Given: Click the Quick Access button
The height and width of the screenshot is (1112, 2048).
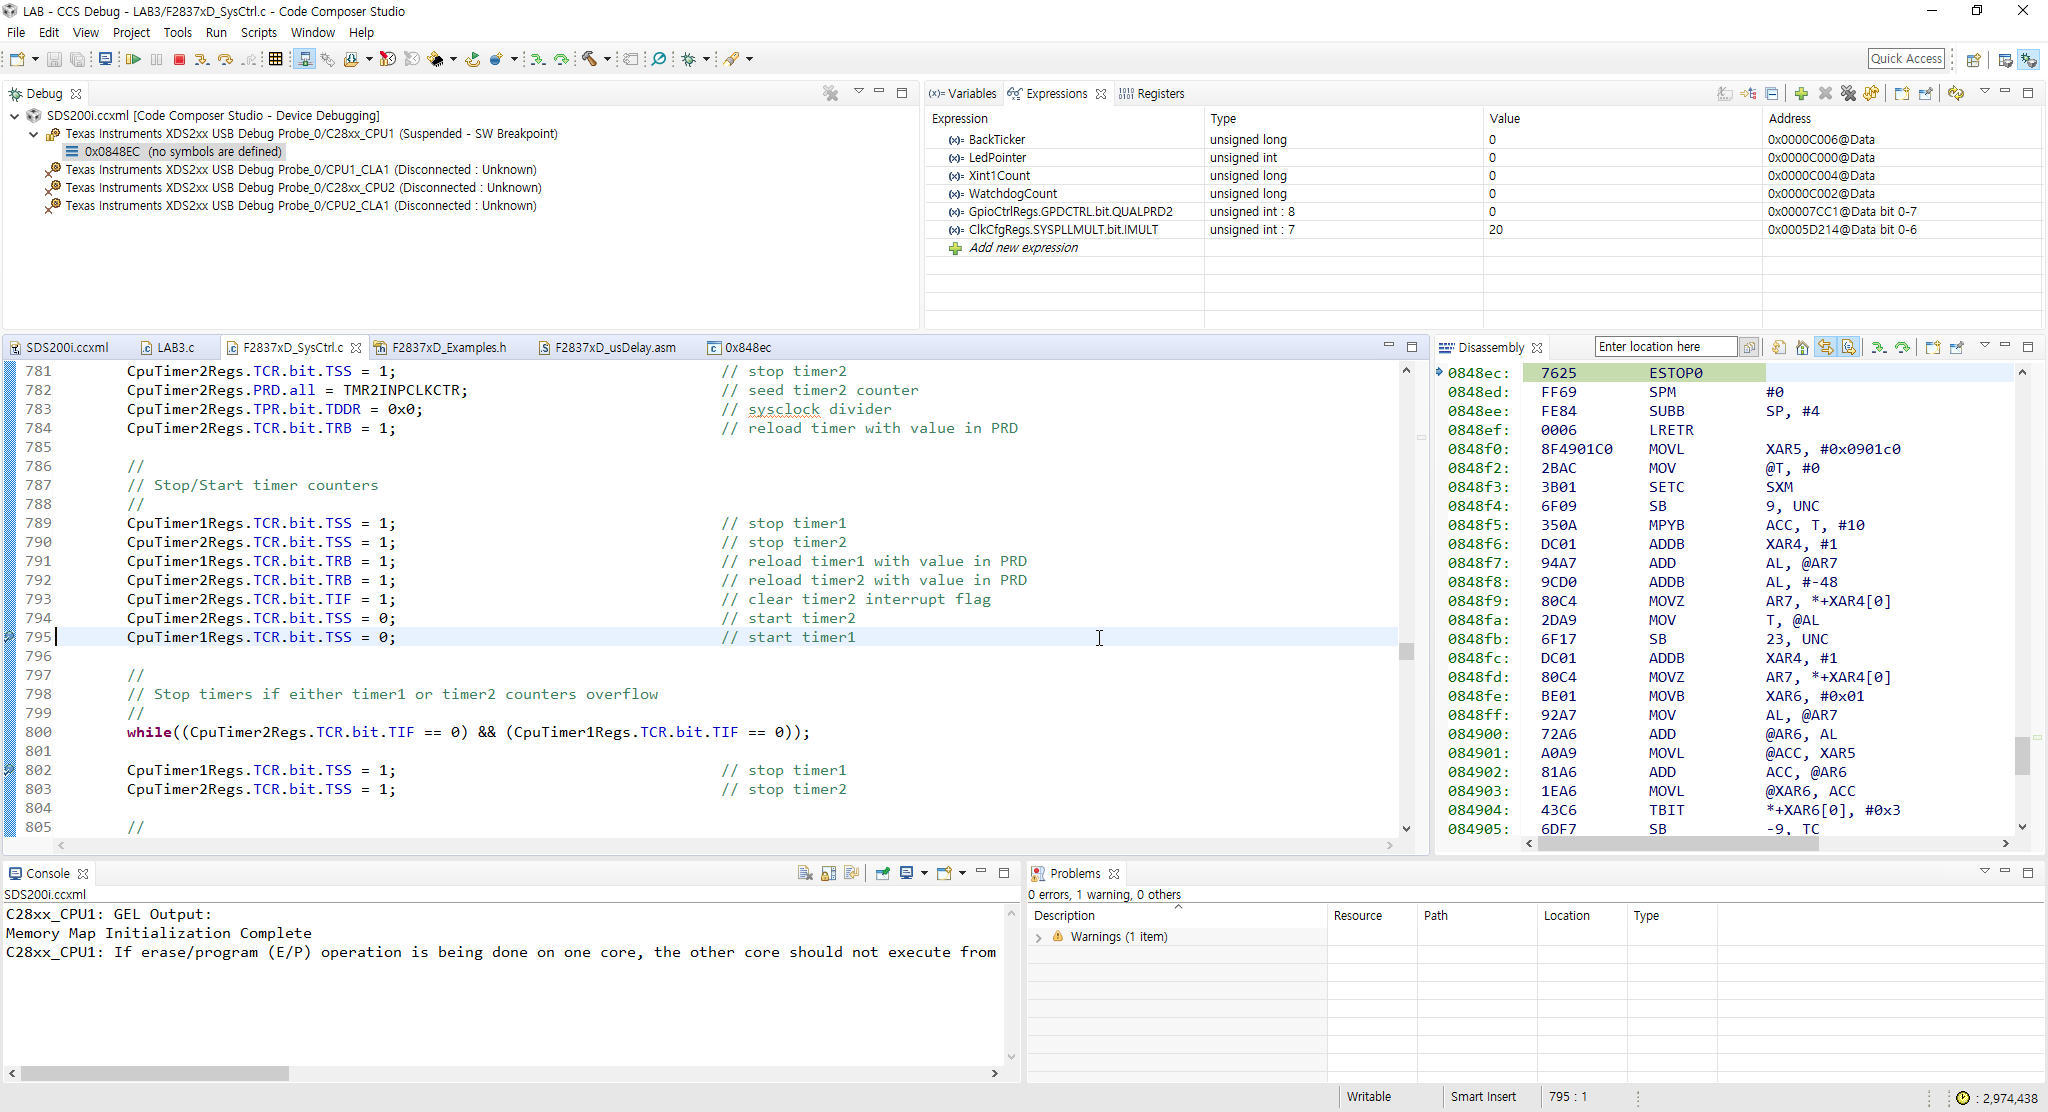Looking at the screenshot, I should 1906,59.
